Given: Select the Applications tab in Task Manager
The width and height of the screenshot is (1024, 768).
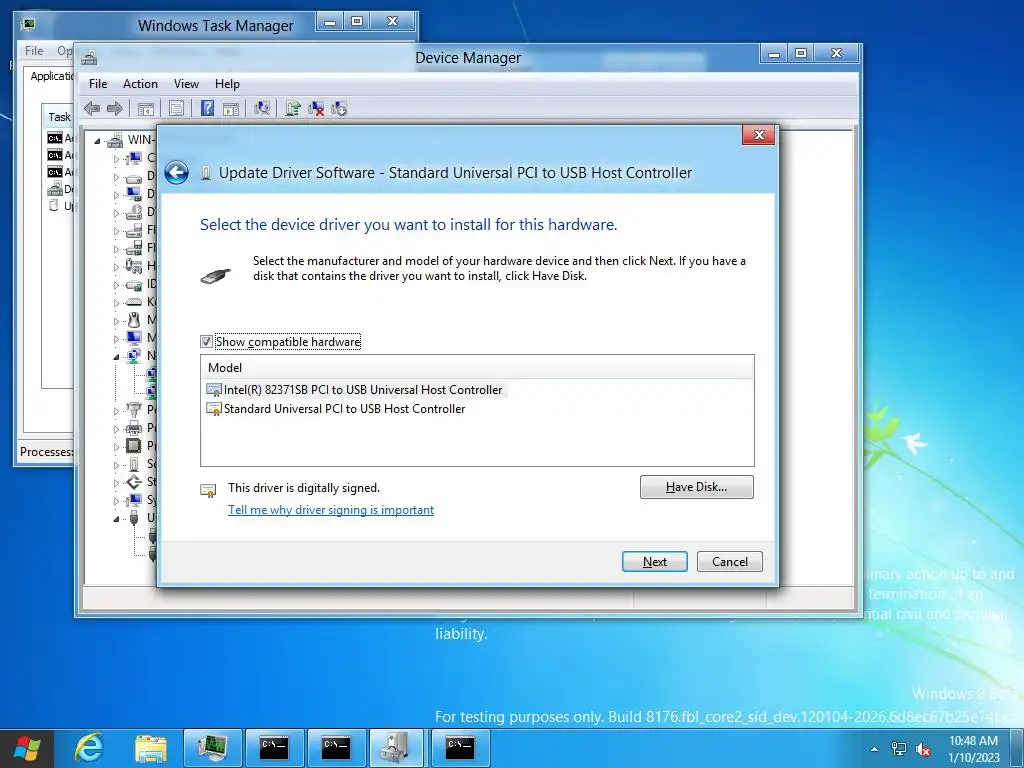Looking at the screenshot, I should [52, 76].
